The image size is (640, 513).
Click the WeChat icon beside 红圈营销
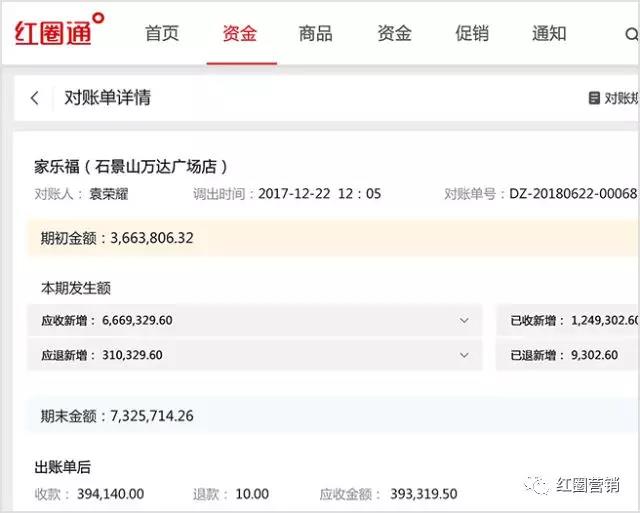(x=540, y=485)
